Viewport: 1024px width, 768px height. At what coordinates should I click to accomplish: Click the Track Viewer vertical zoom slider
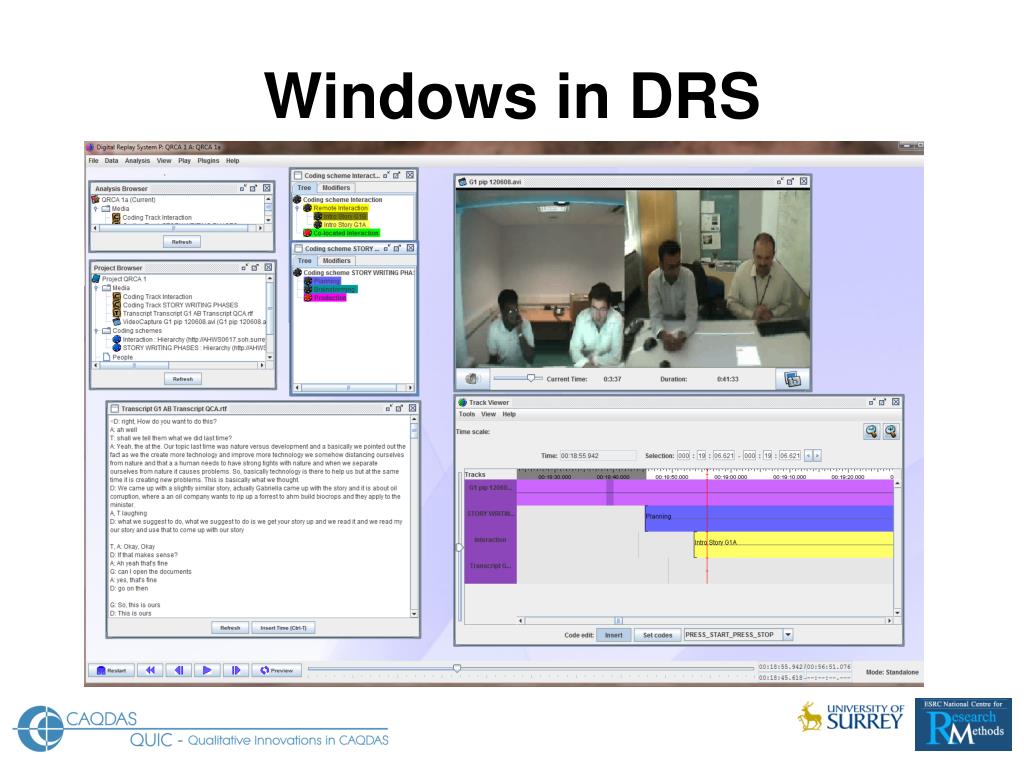[x=460, y=548]
